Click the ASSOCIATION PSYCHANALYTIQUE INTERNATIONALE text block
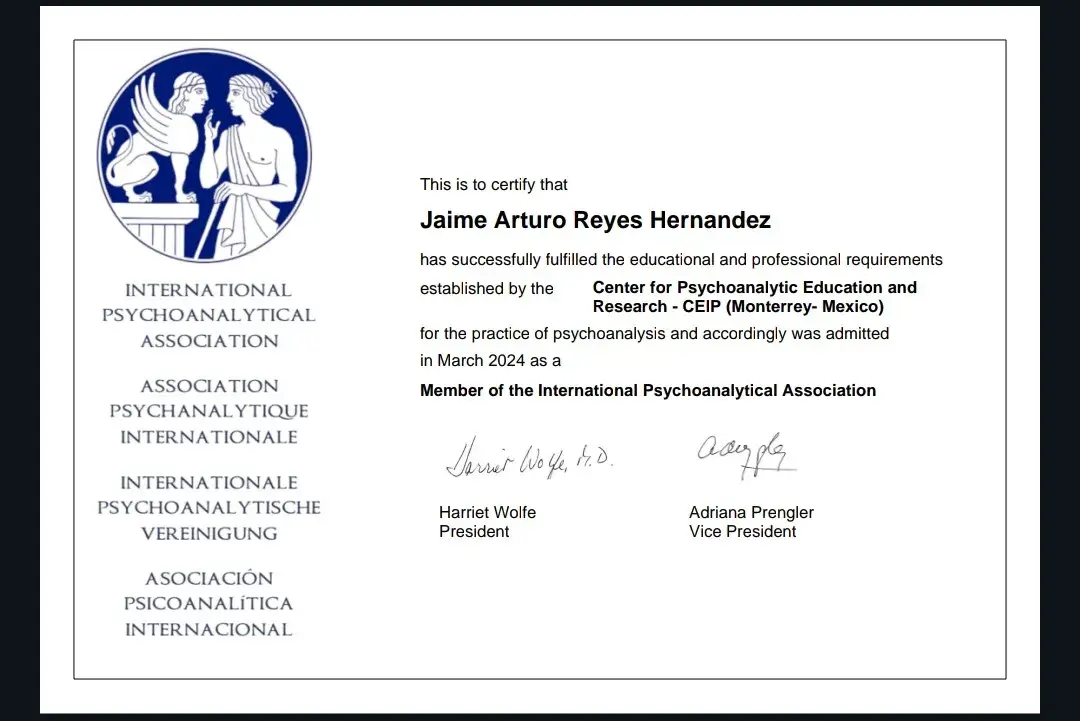This screenshot has height=721, width=1080. pos(209,411)
